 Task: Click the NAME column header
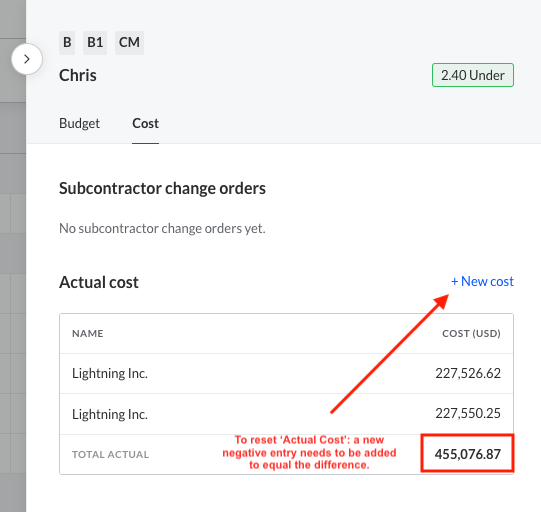click(x=88, y=334)
